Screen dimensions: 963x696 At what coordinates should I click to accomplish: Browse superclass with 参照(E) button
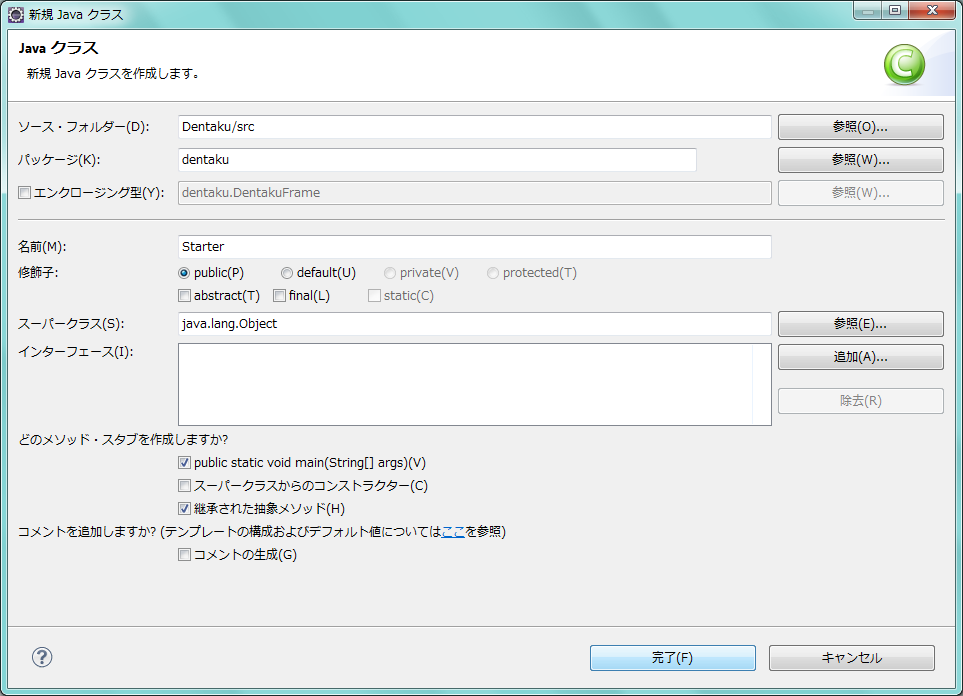point(860,324)
